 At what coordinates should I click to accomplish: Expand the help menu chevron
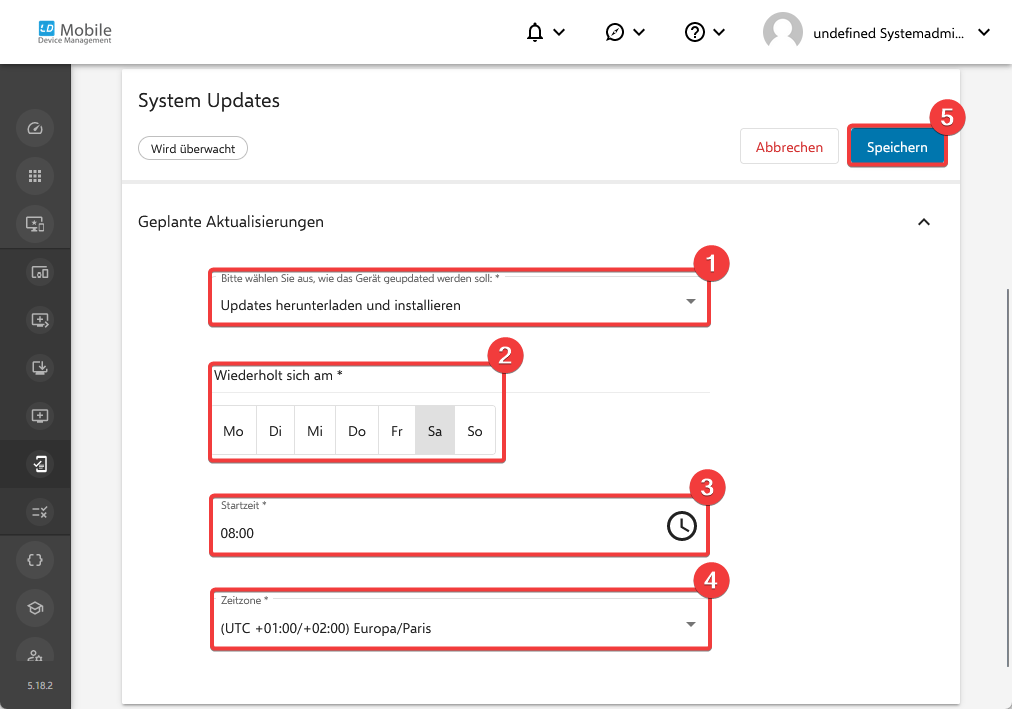pos(719,32)
